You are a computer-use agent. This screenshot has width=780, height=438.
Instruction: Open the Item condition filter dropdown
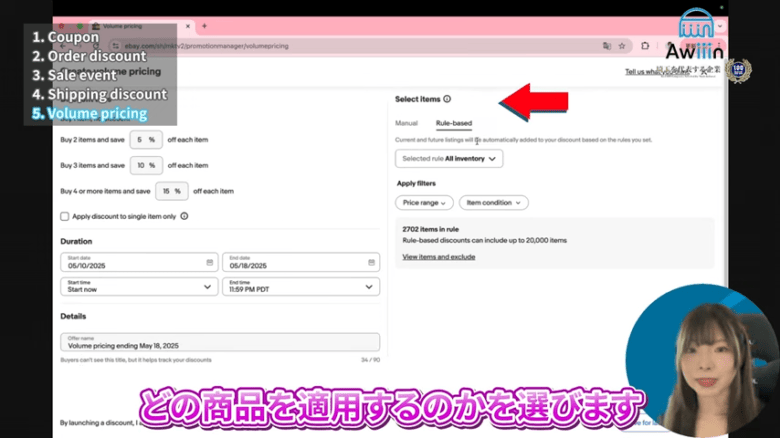493,202
